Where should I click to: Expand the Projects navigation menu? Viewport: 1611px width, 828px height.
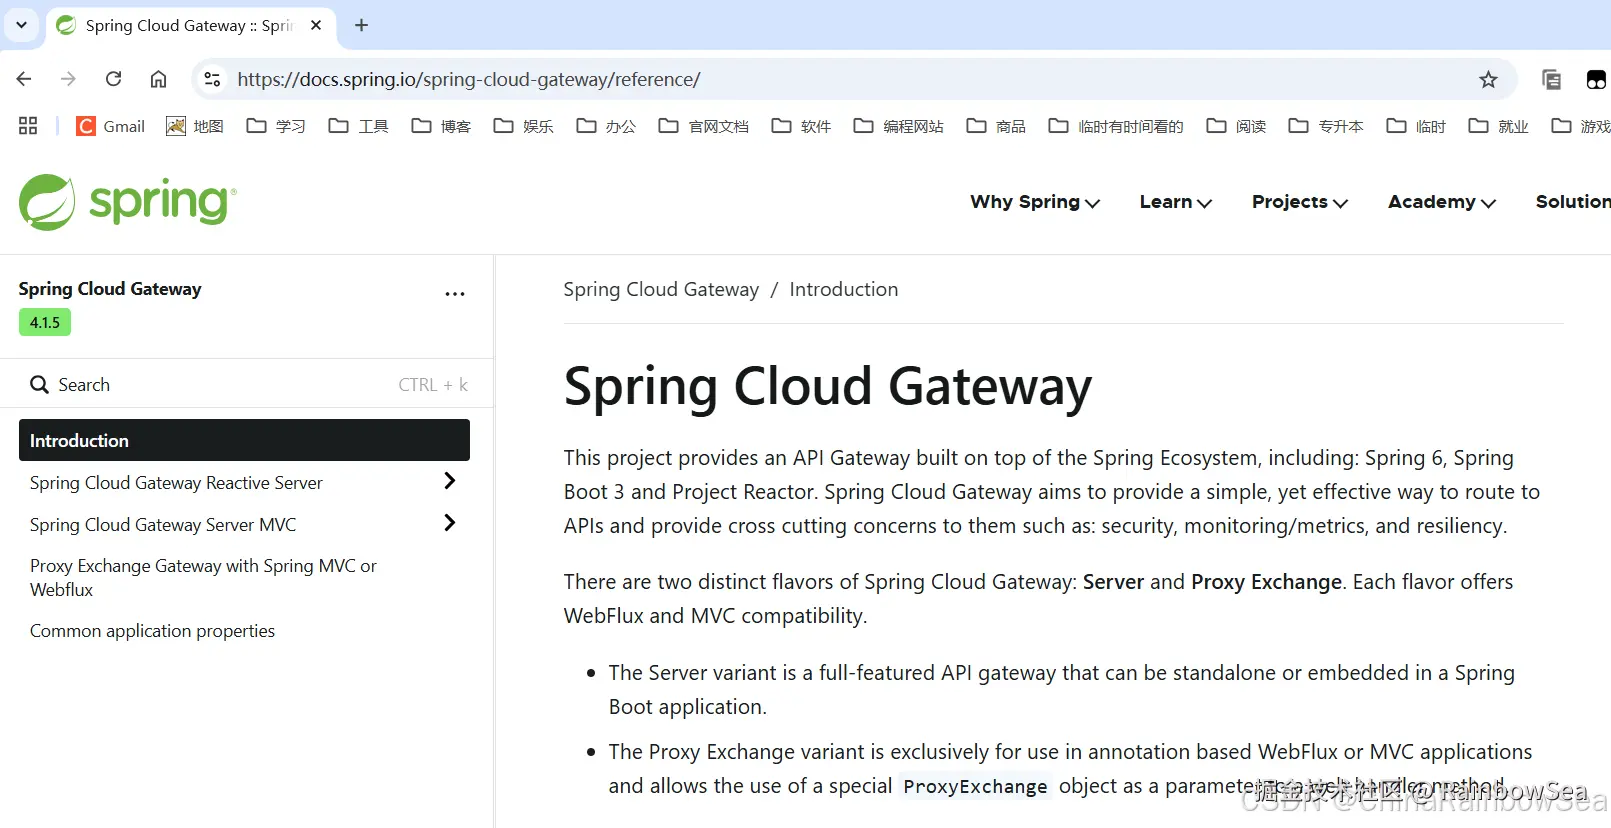coord(1300,202)
